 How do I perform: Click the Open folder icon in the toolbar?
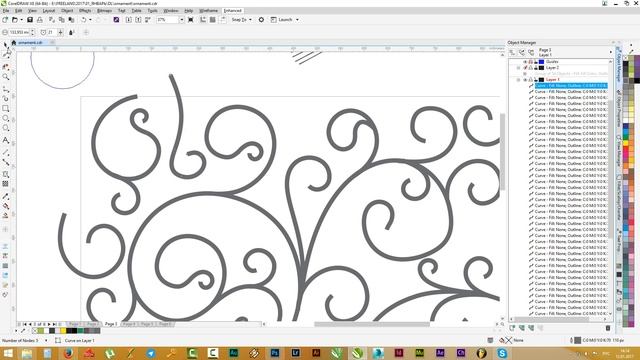coord(15,20)
